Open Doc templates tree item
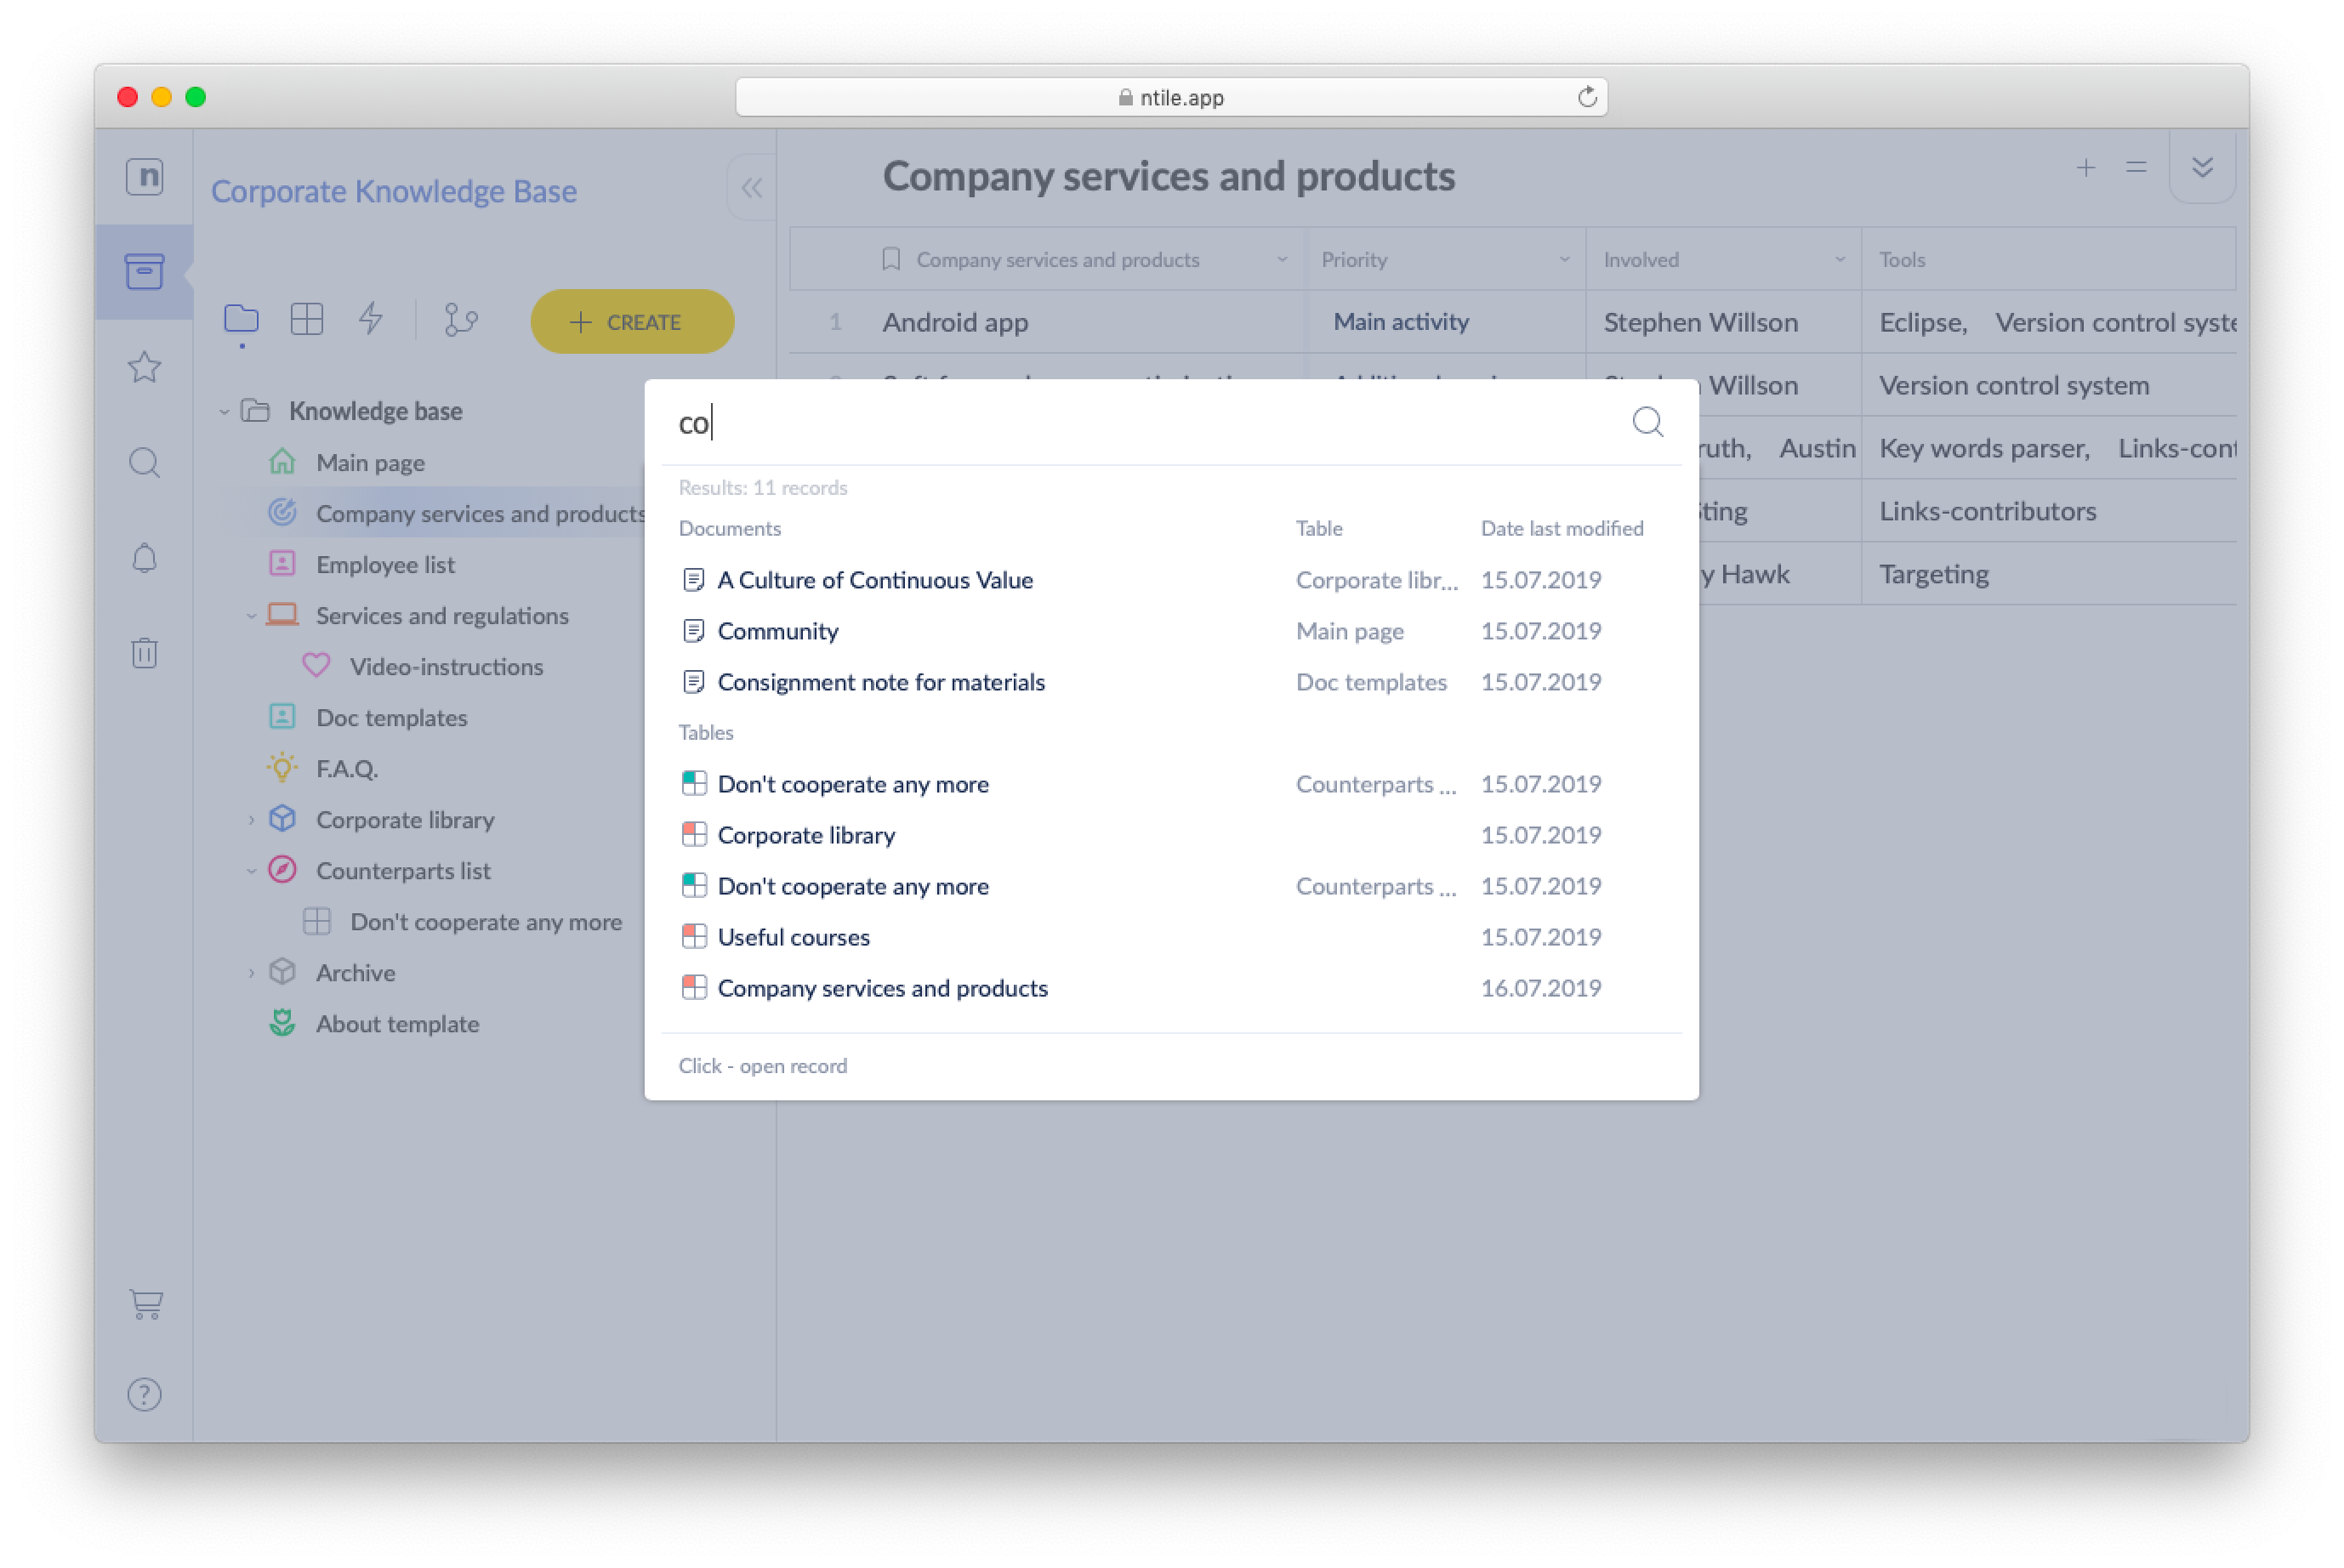Viewport: 2344px width, 1568px height. [391, 717]
